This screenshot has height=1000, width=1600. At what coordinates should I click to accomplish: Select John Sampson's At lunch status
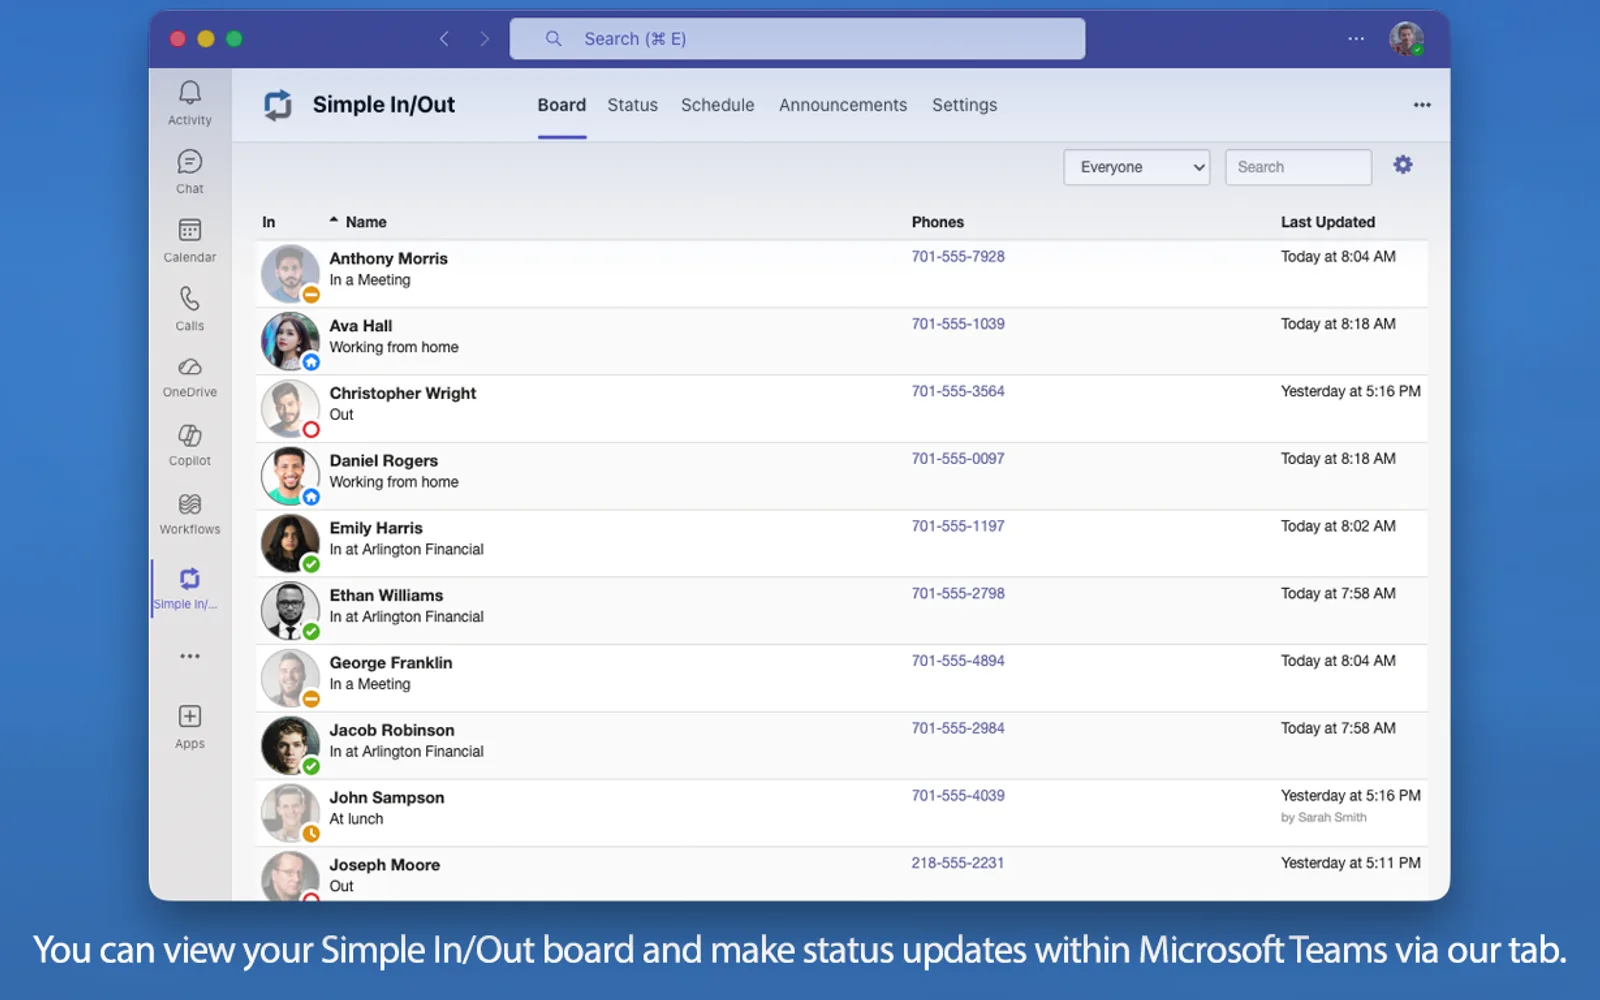point(356,819)
